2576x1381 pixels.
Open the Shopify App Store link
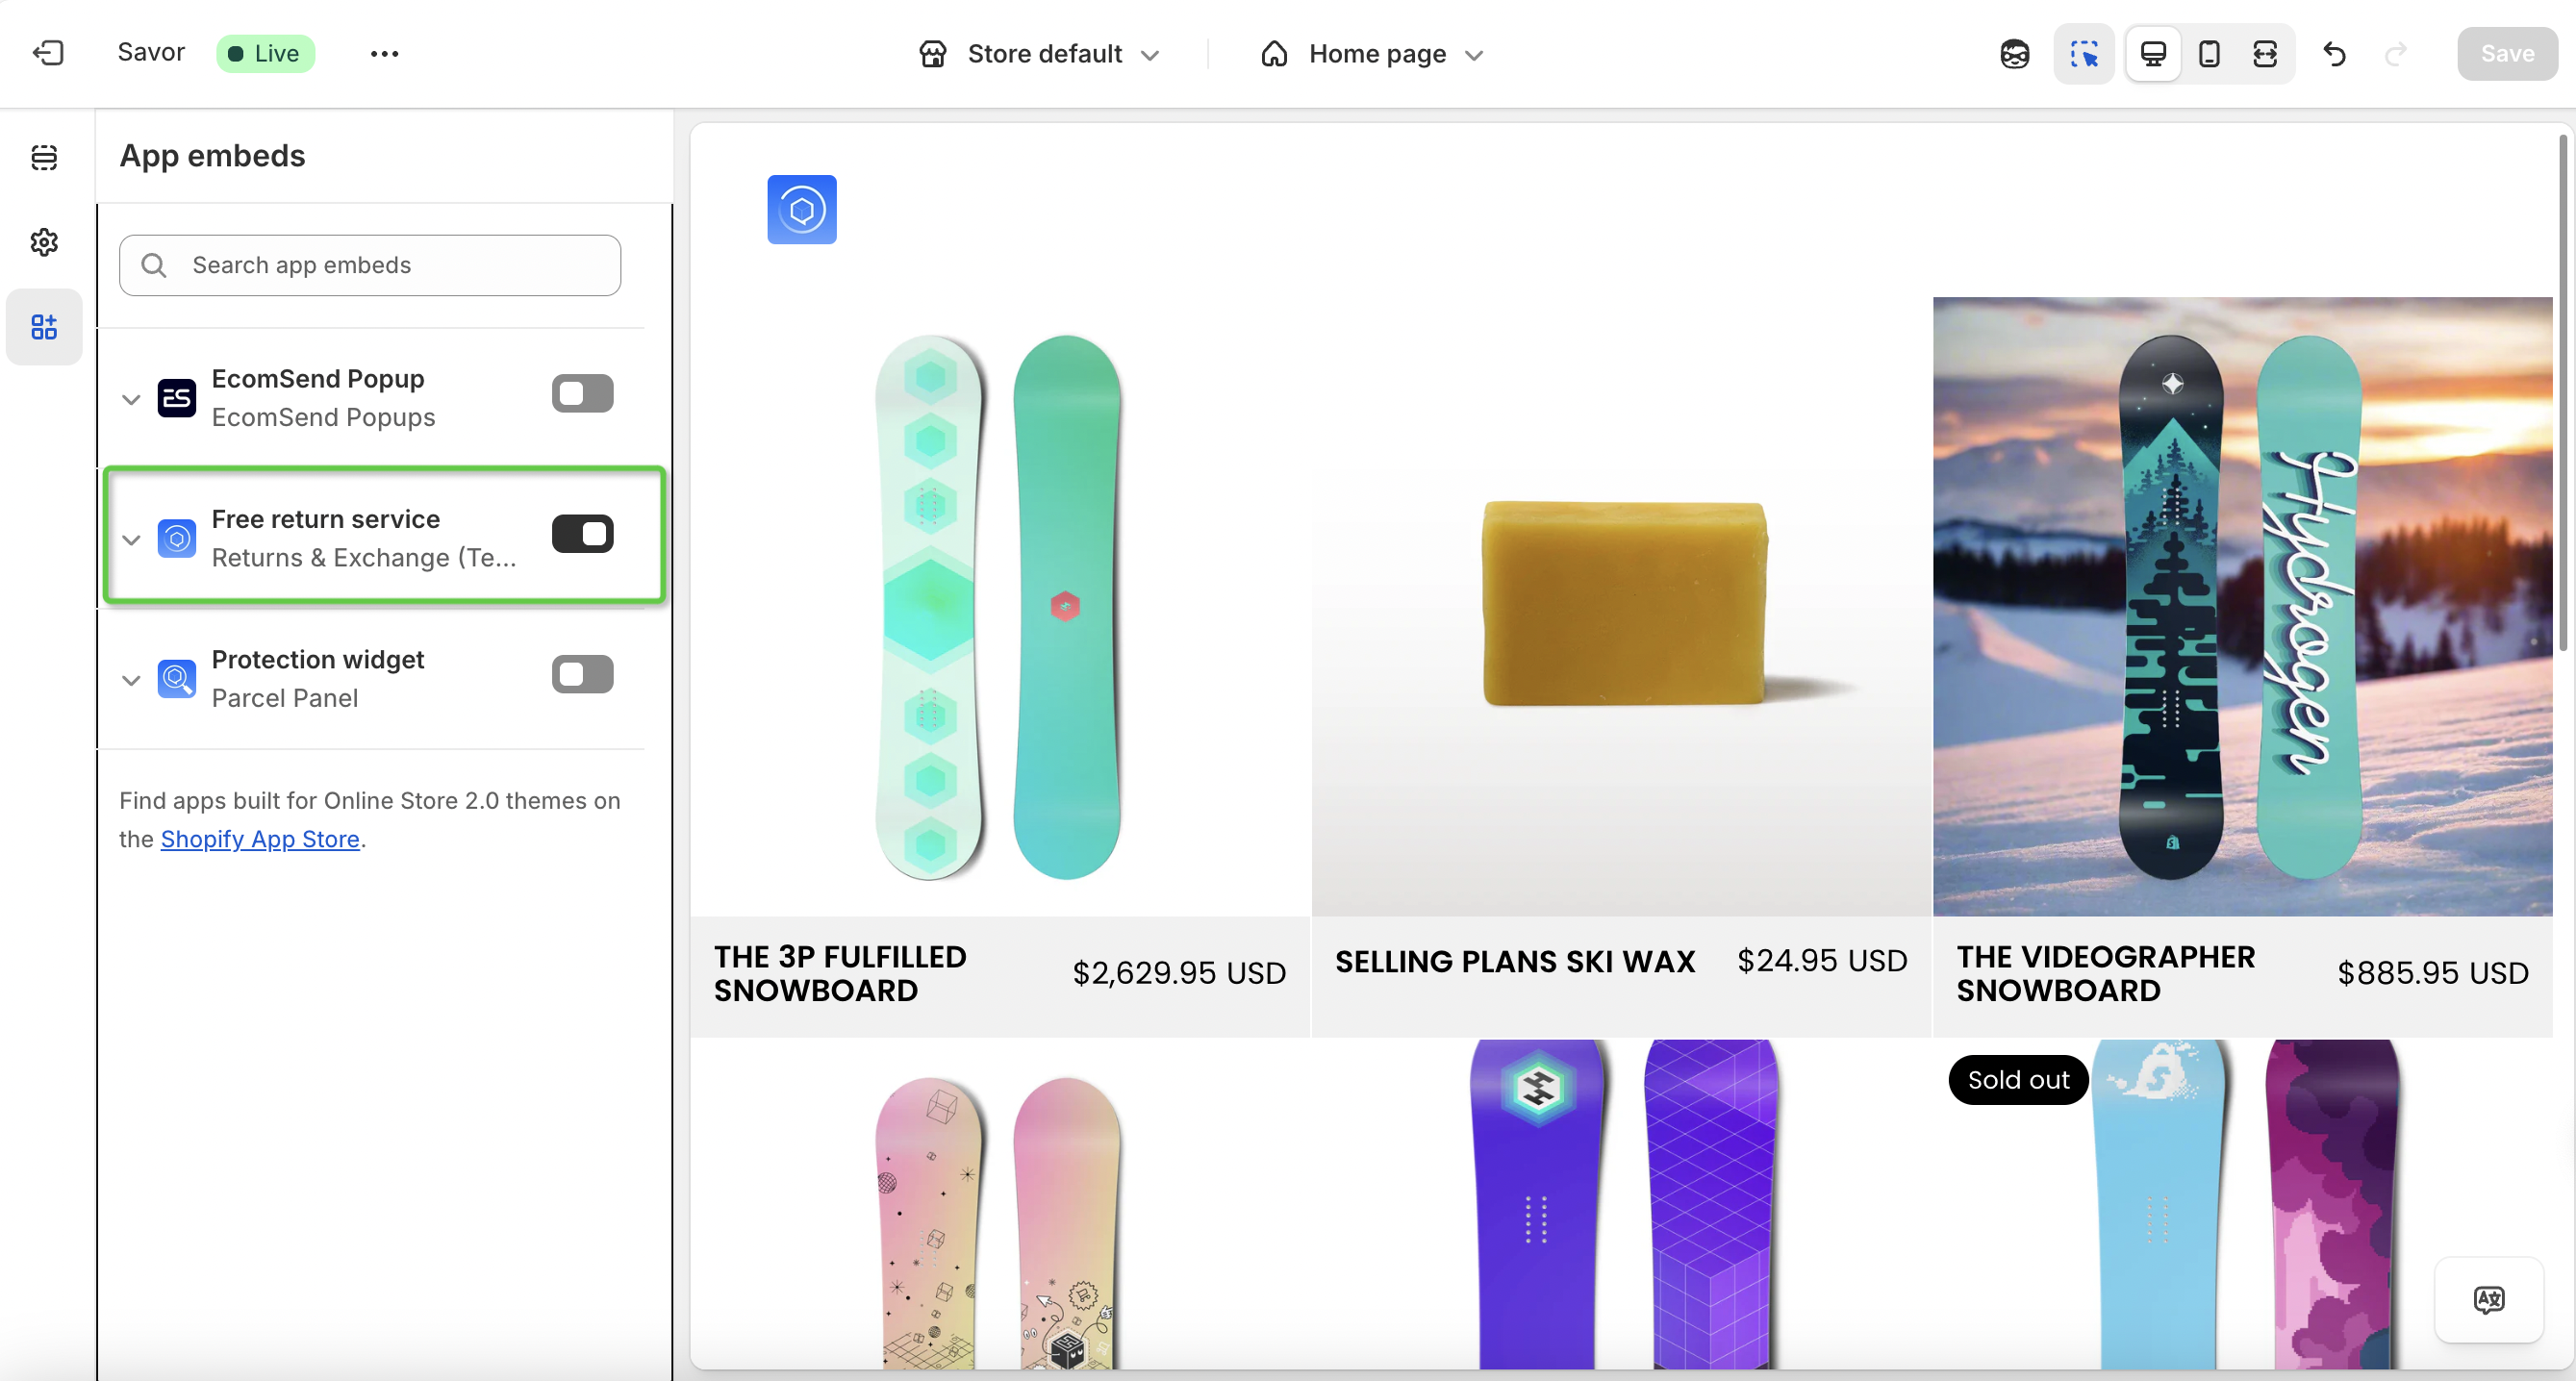tap(260, 839)
